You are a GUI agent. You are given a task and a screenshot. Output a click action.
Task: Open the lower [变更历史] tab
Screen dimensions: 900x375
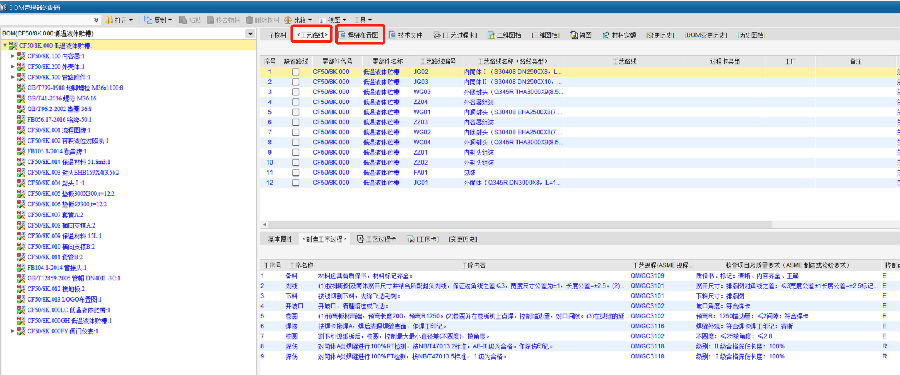[462, 239]
